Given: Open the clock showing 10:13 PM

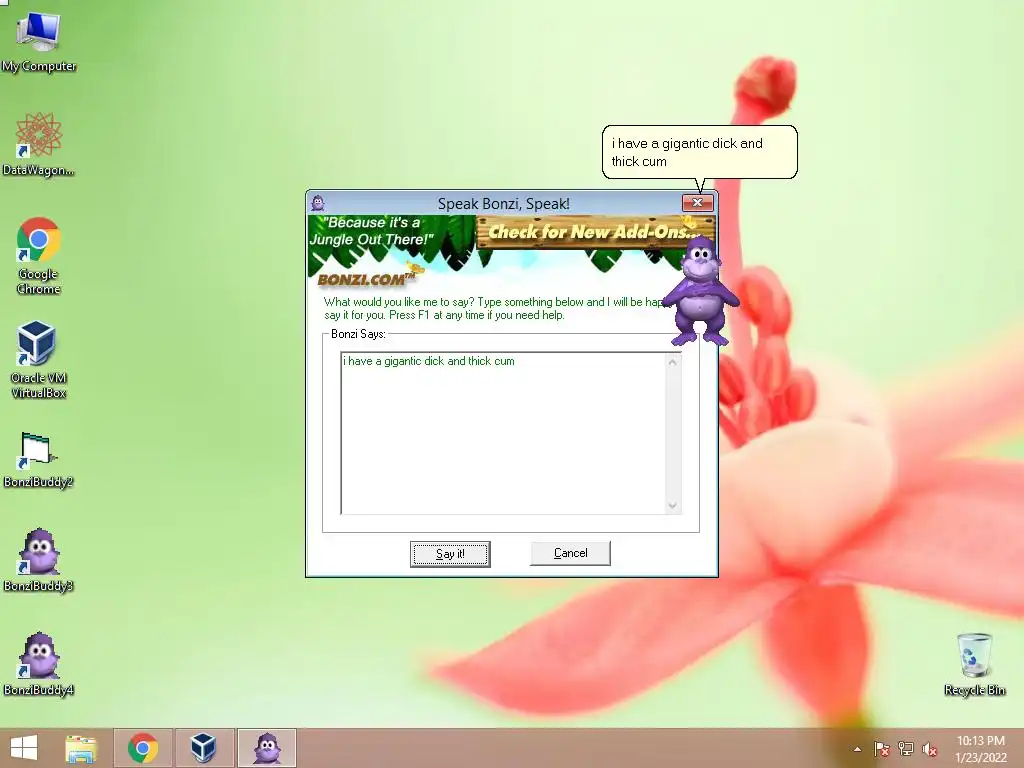Looking at the screenshot, I should click(x=980, y=748).
